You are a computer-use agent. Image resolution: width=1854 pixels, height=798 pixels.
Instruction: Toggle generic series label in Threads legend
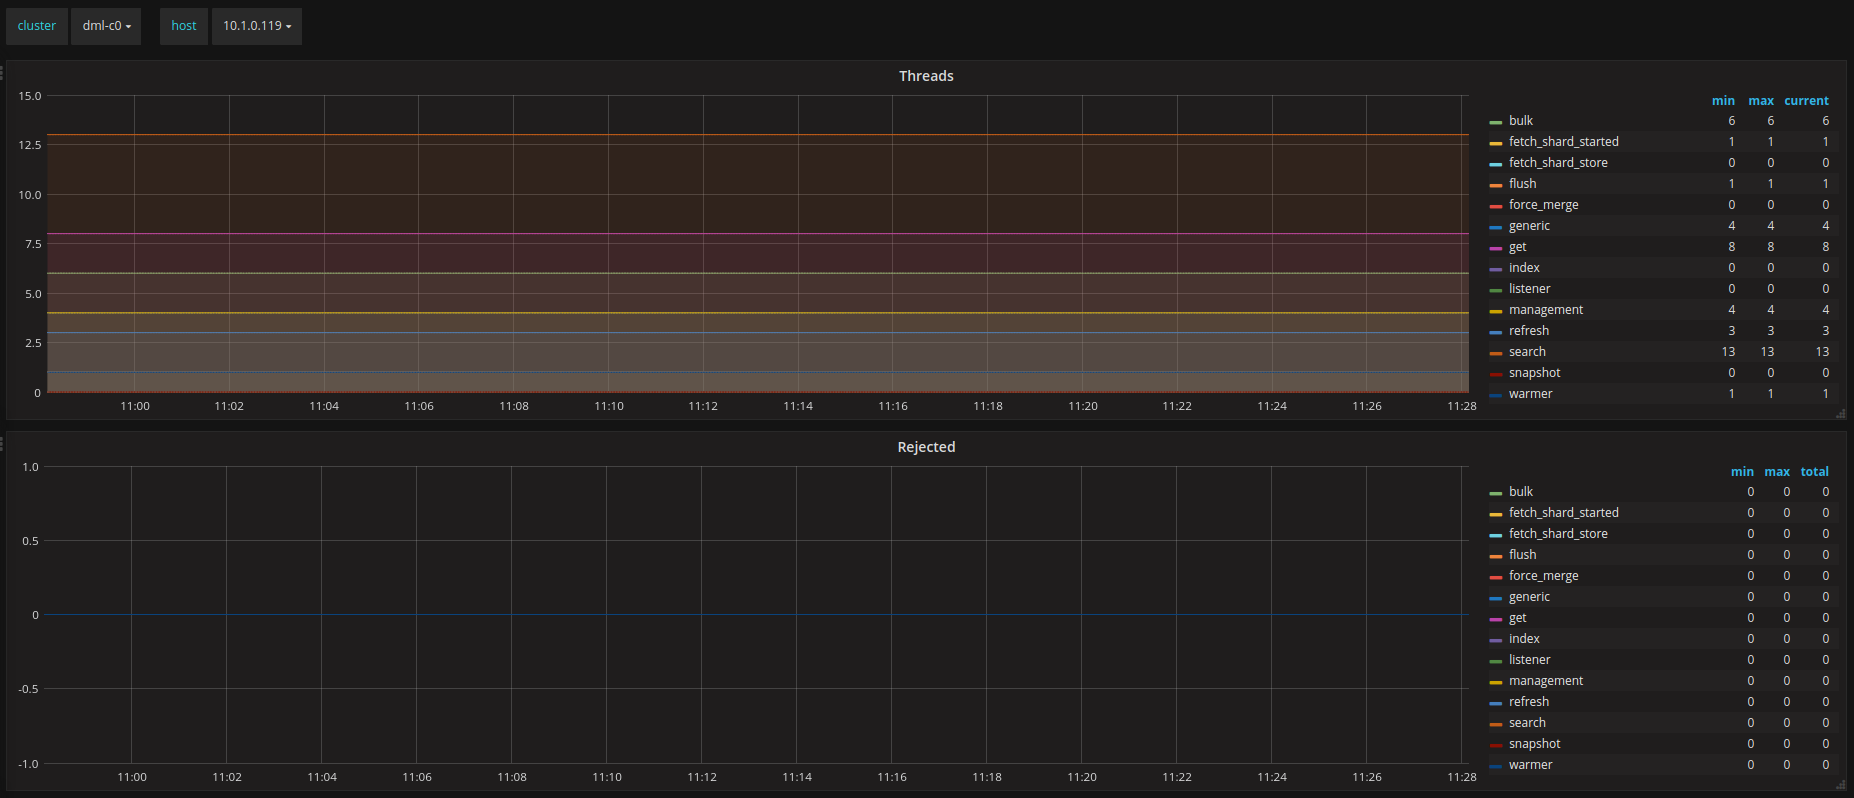pyautogui.click(x=1530, y=226)
